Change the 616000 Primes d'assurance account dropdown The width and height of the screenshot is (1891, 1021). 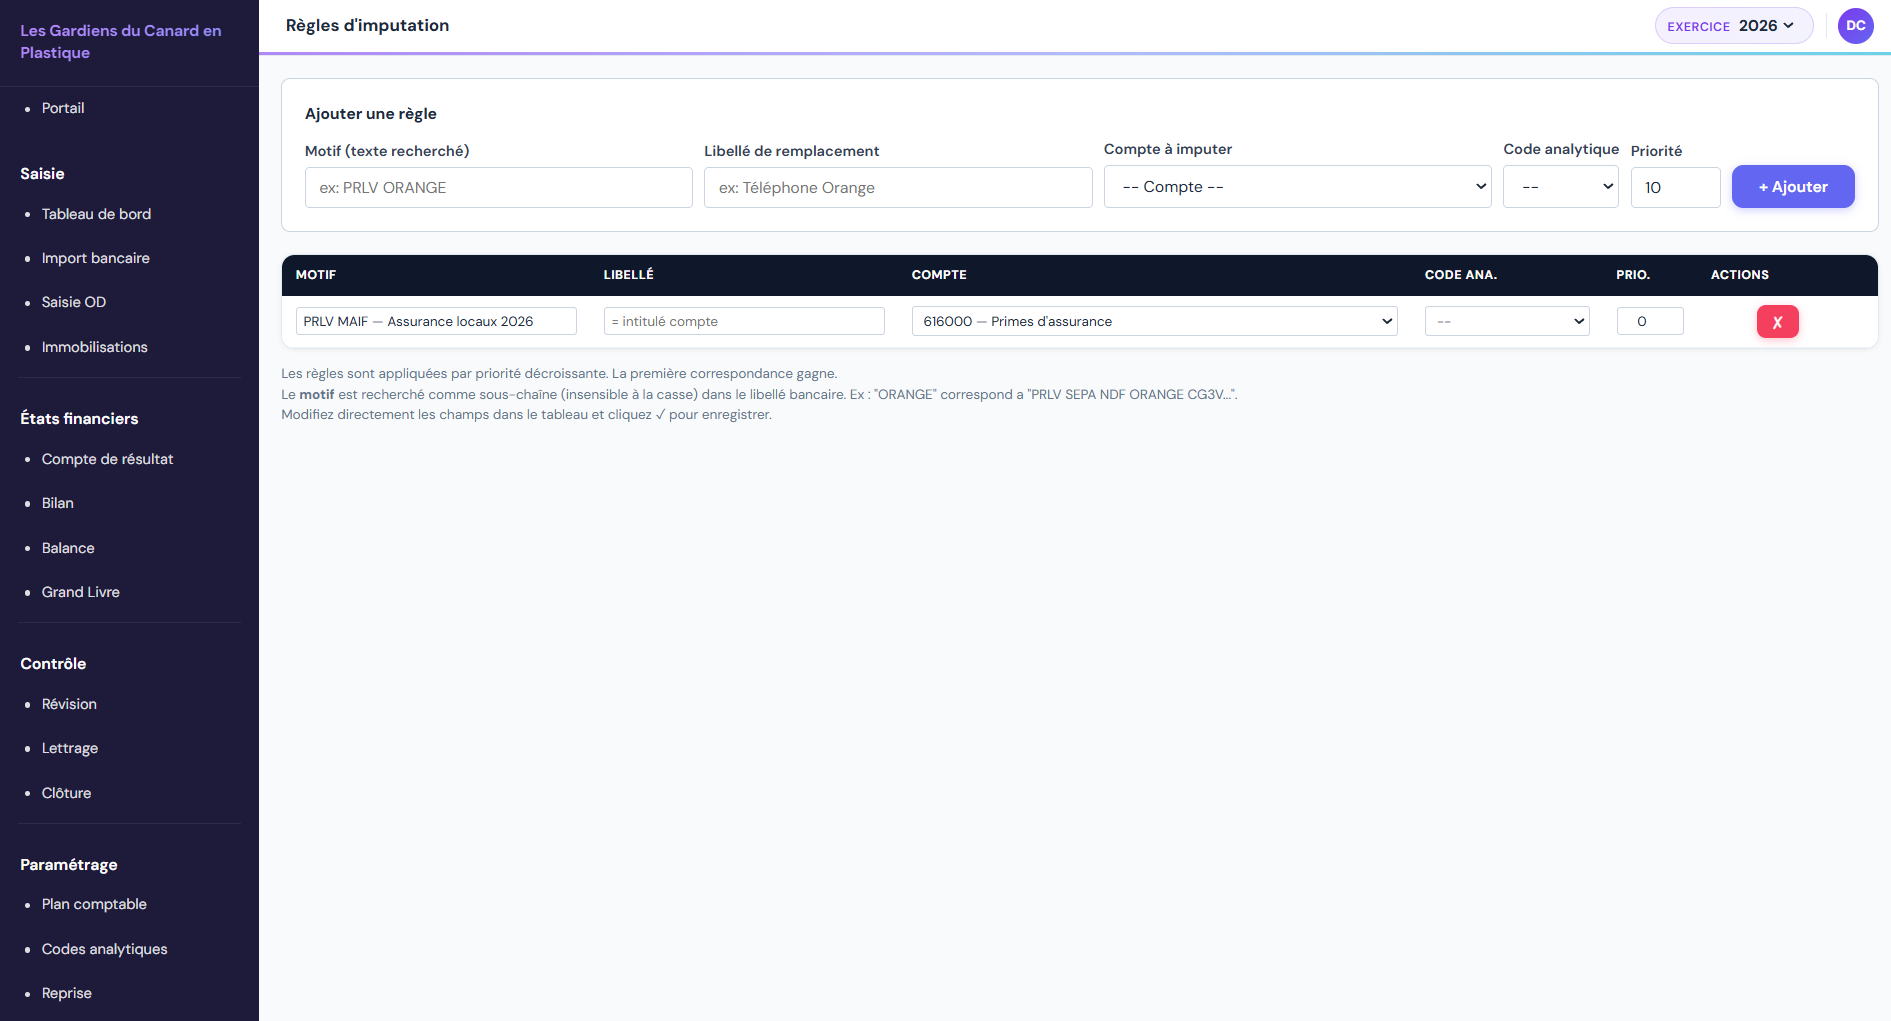(1154, 321)
